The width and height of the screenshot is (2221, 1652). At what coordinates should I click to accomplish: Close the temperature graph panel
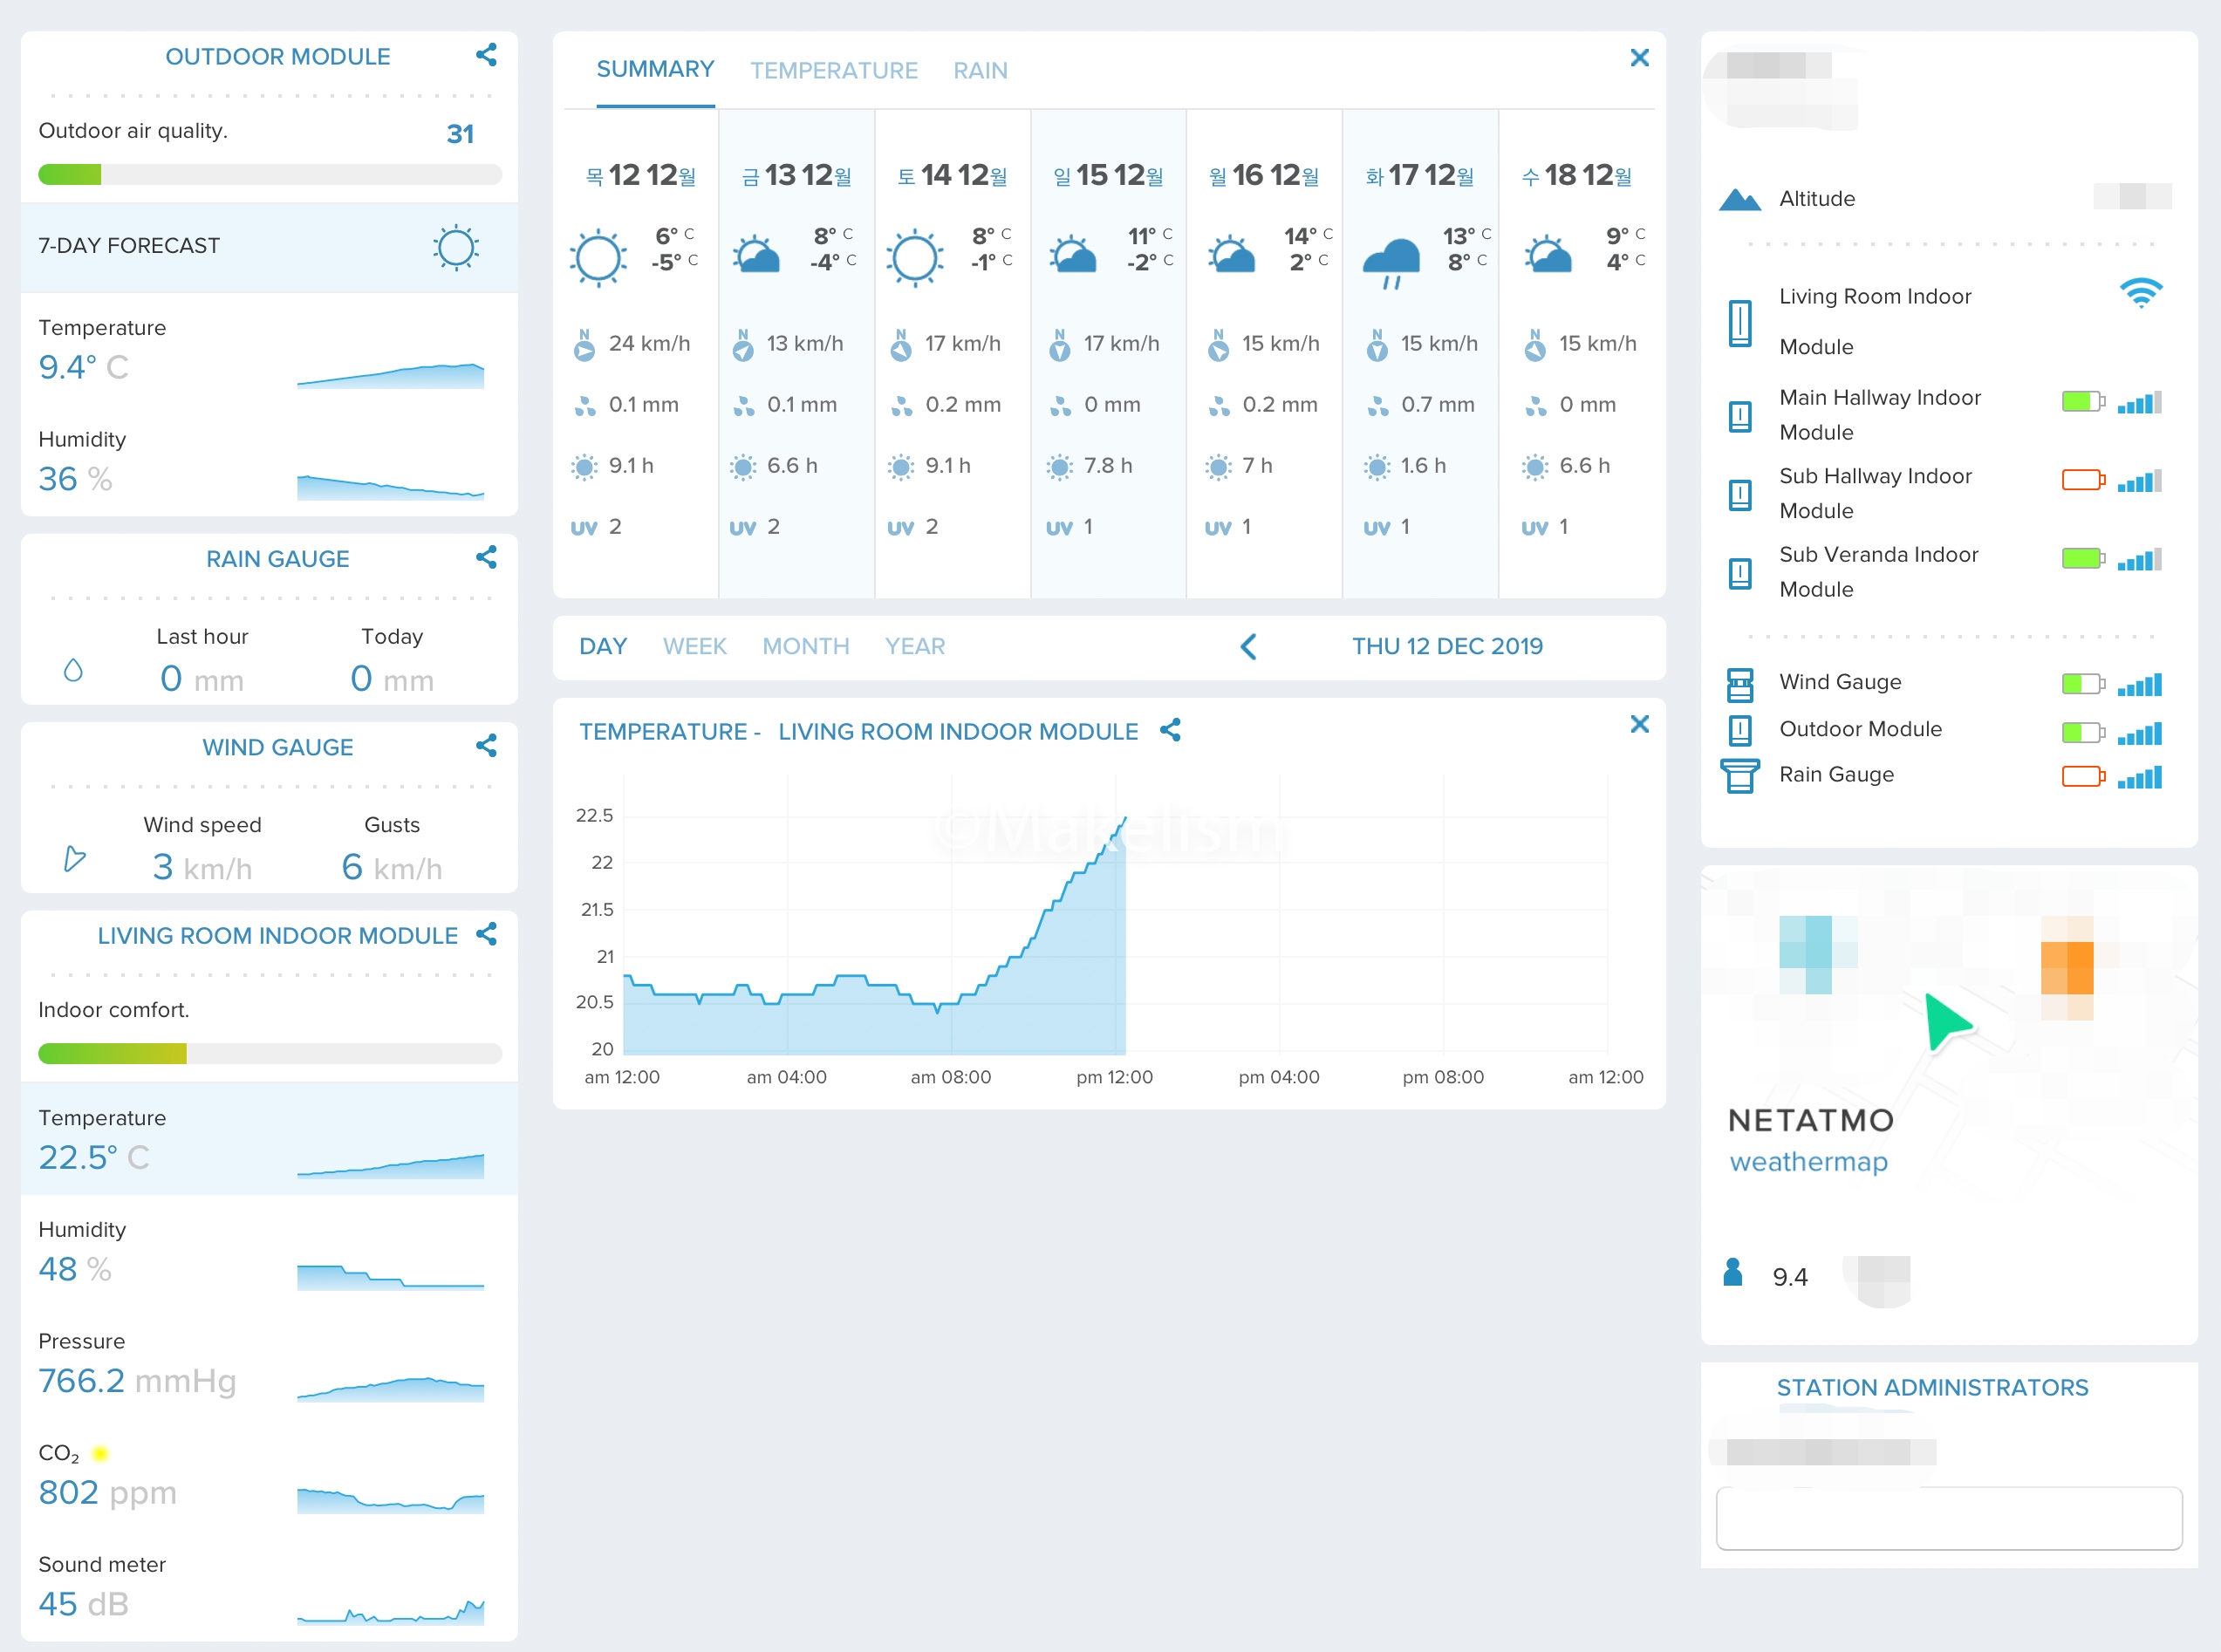pos(1639,724)
